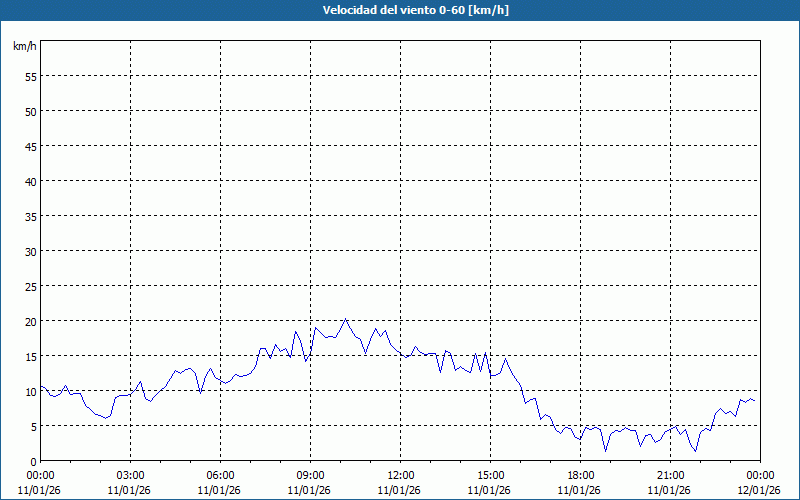Image resolution: width=800 pixels, height=500 pixels.
Task: Click the 15:00 time label
Action: [490, 475]
